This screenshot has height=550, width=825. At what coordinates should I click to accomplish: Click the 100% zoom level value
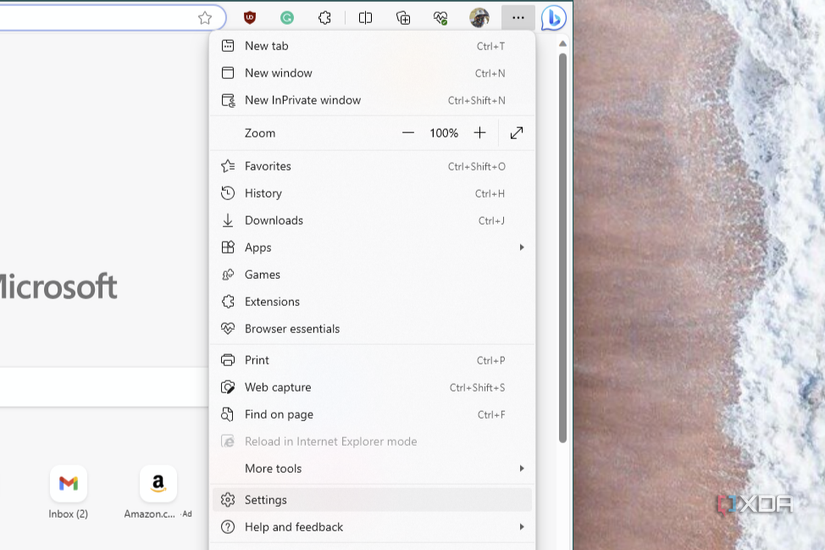444,133
